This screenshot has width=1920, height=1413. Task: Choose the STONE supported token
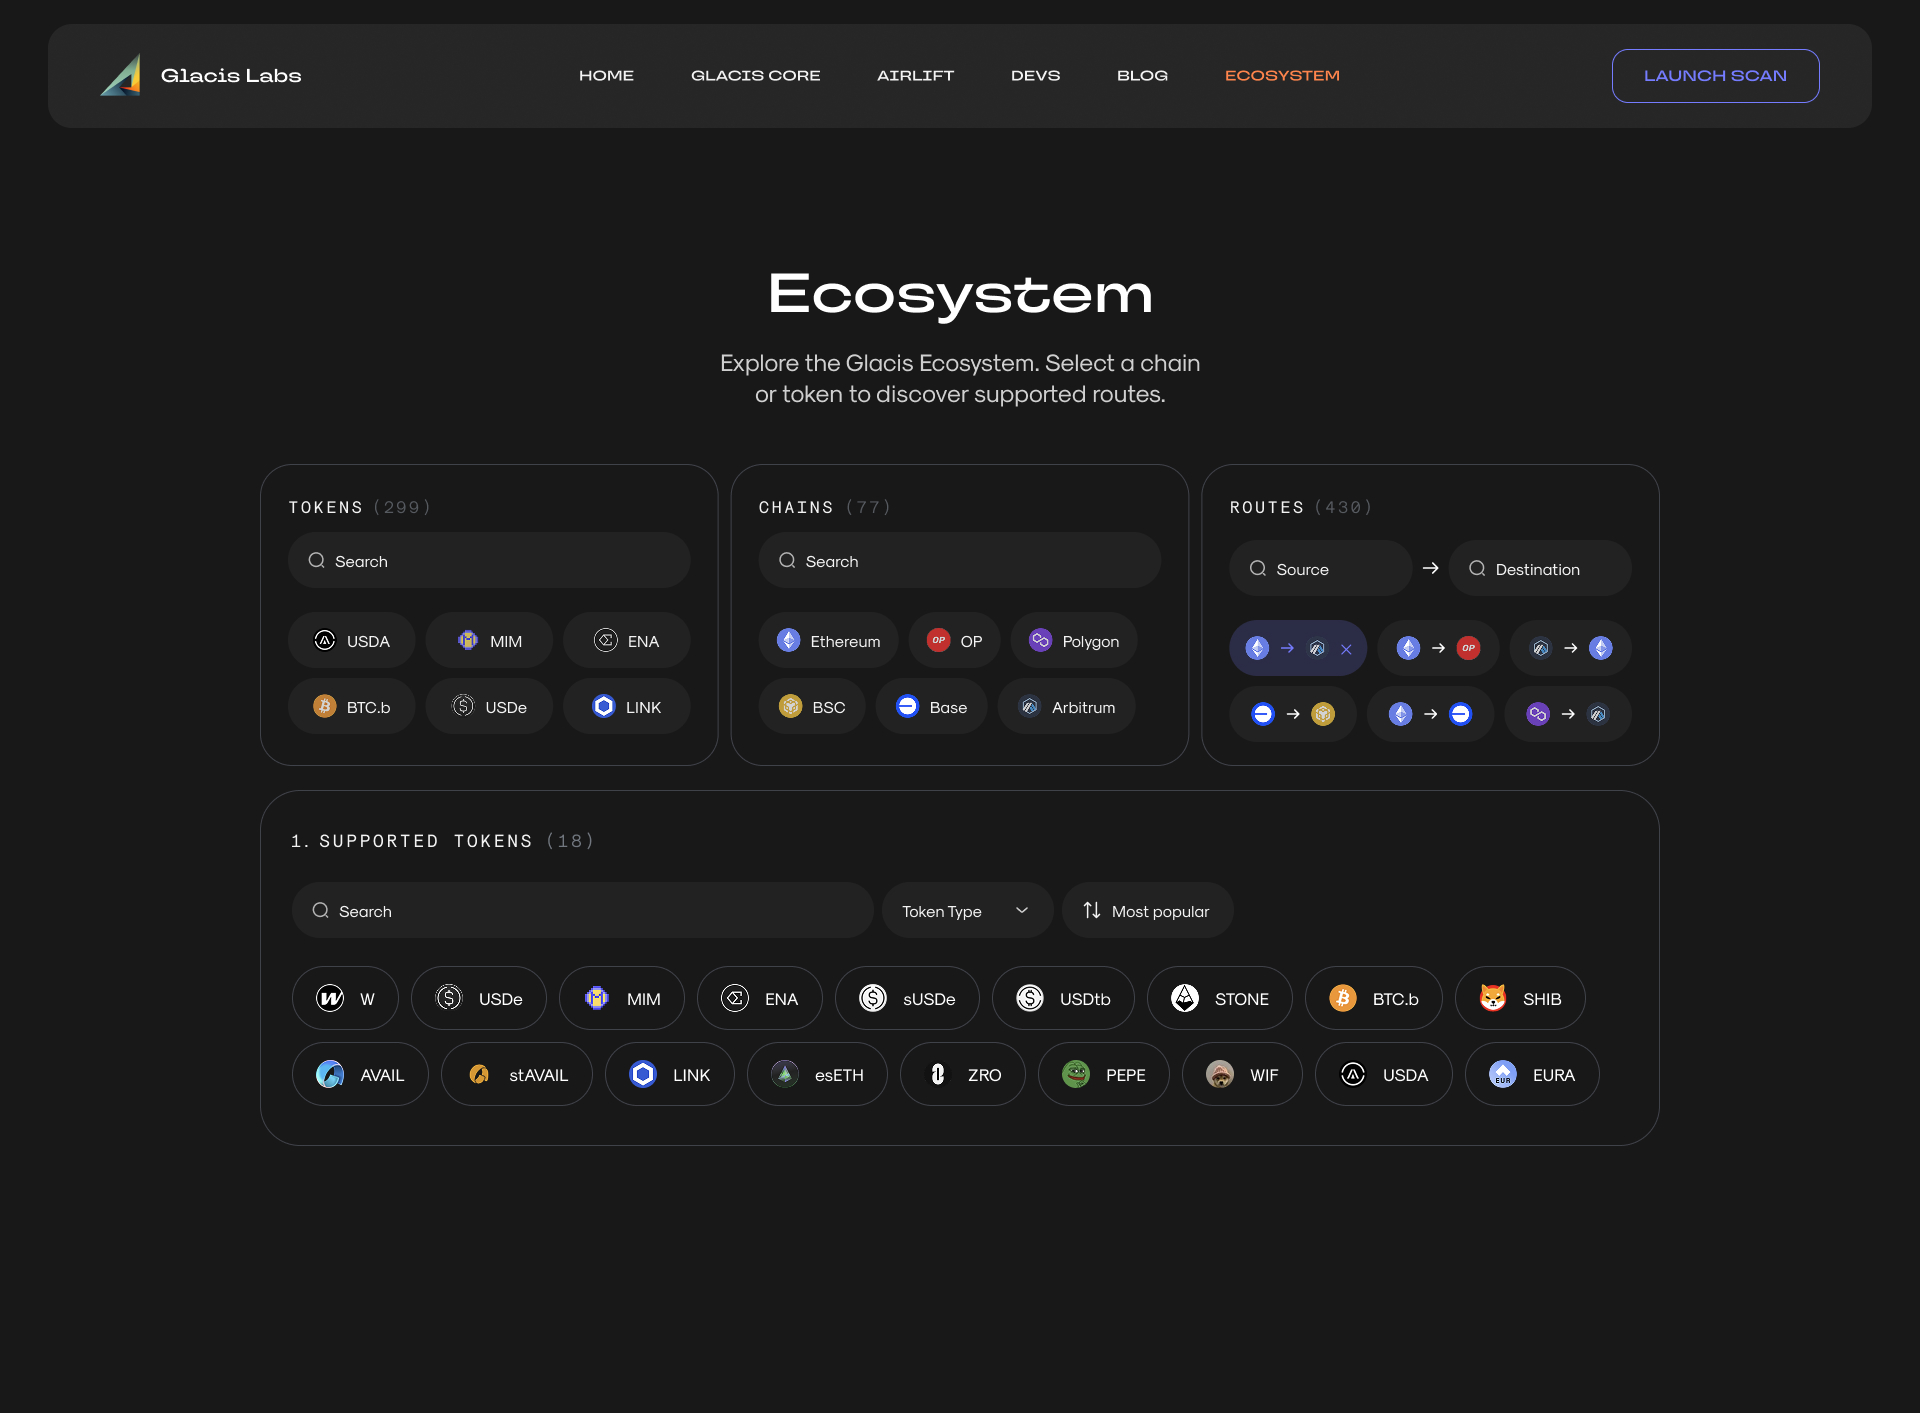[x=1219, y=998]
